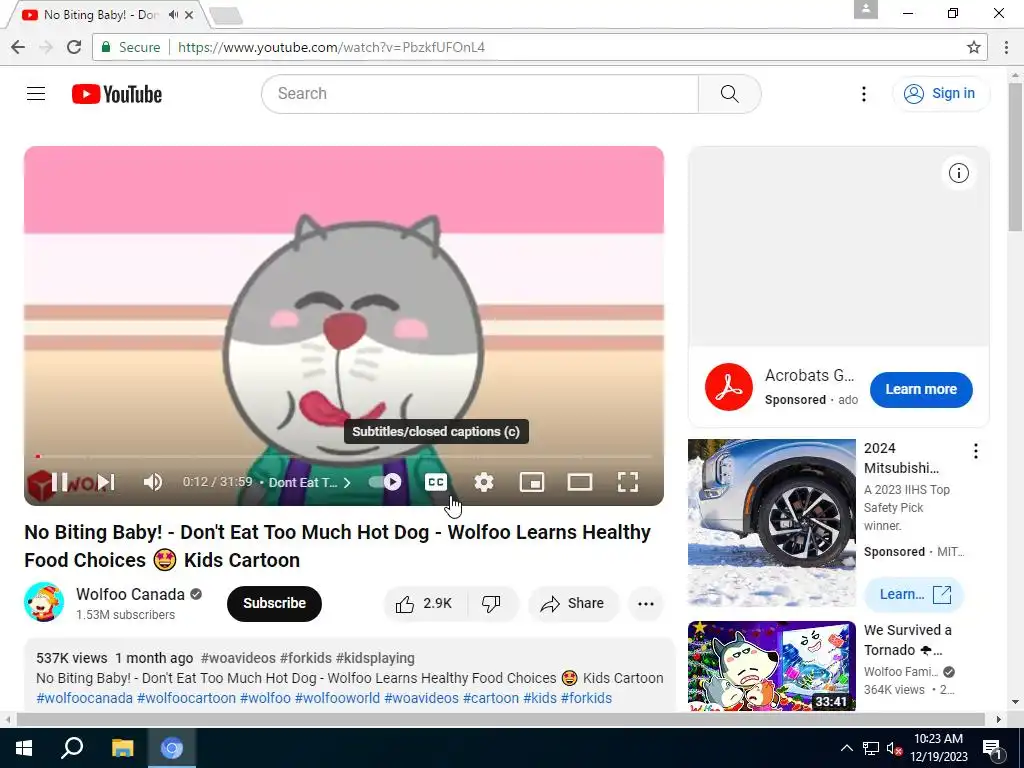Image resolution: width=1024 pixels, height=768 pixels.
Task: Open the 2024 Mitsubishi ad thumbnail
Action: coord(771,522)
